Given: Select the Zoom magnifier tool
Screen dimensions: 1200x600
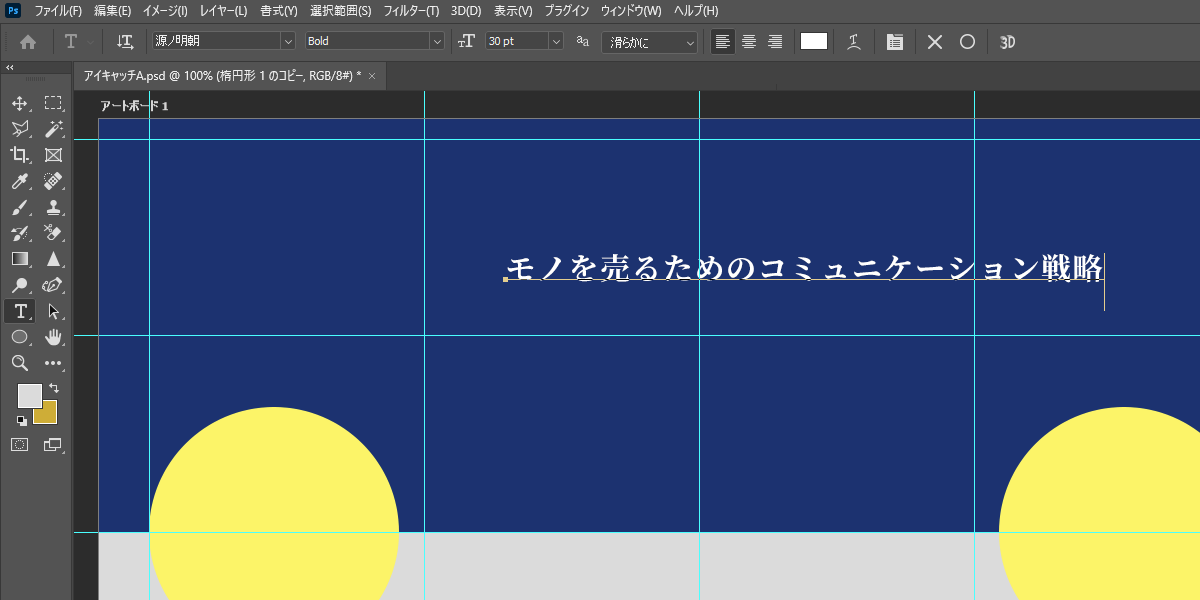Looking at the screenshot, I should point(19,363).
